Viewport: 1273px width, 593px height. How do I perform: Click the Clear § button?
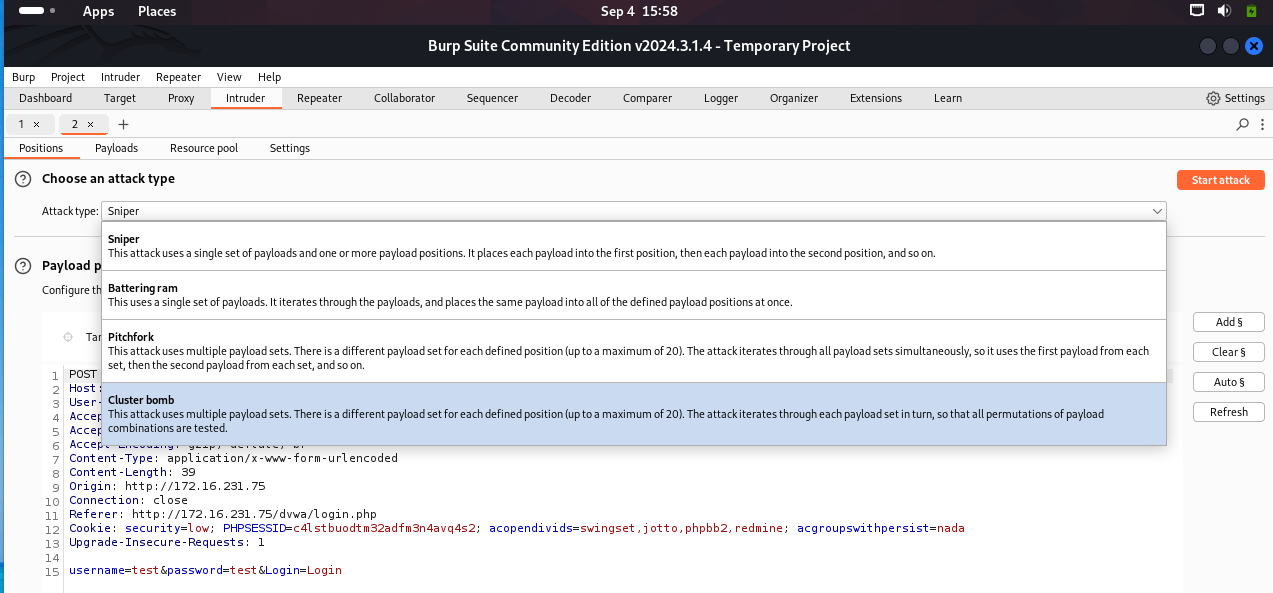pyautogui.click(x=1229, y=352)
